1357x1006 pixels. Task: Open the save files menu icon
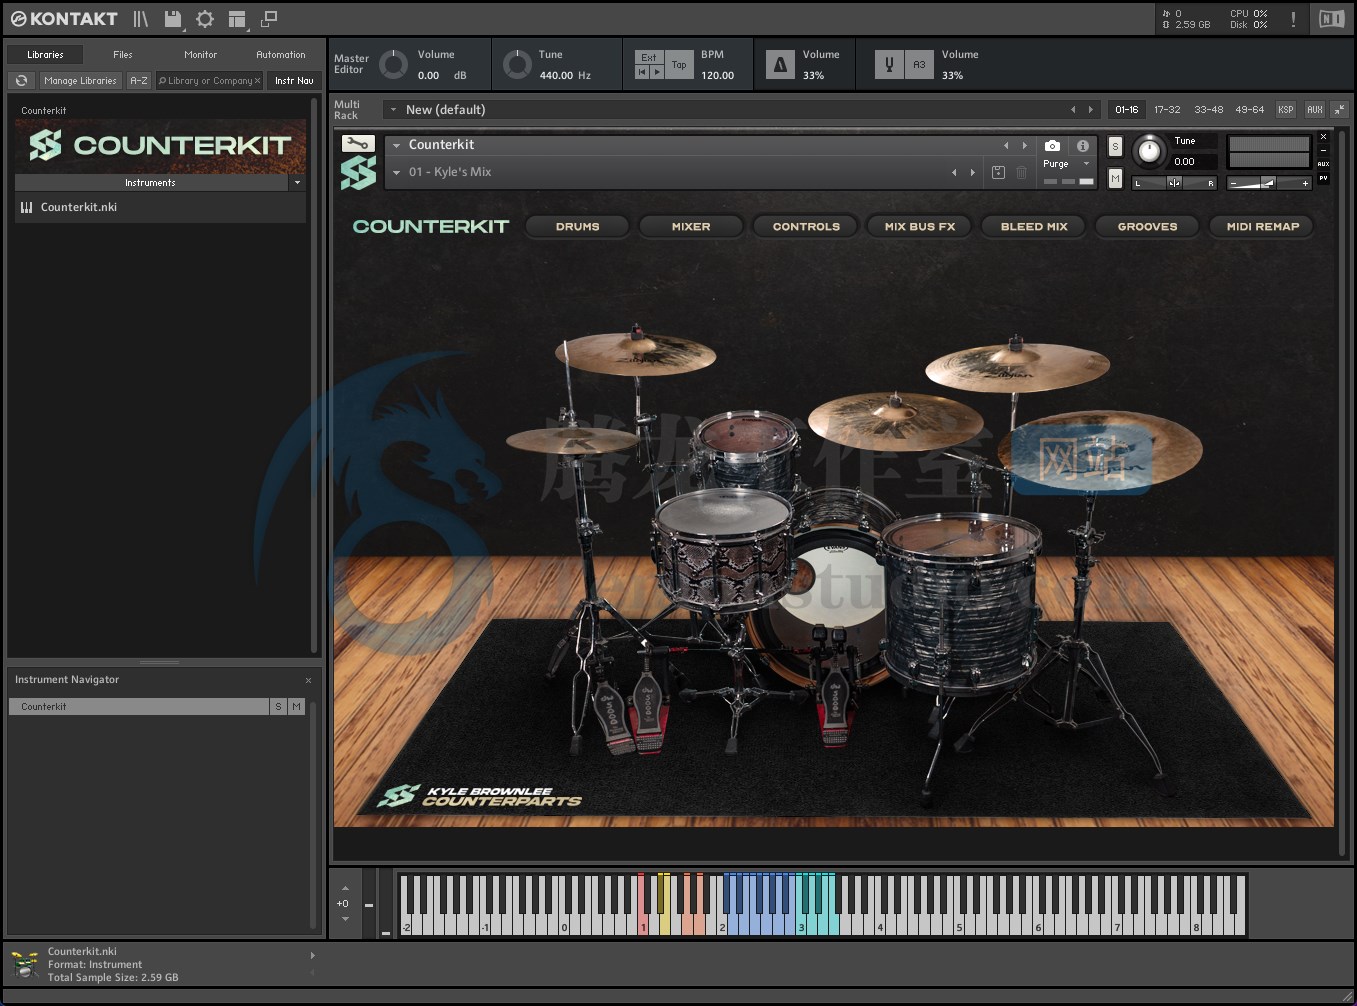tap(173, 18)
